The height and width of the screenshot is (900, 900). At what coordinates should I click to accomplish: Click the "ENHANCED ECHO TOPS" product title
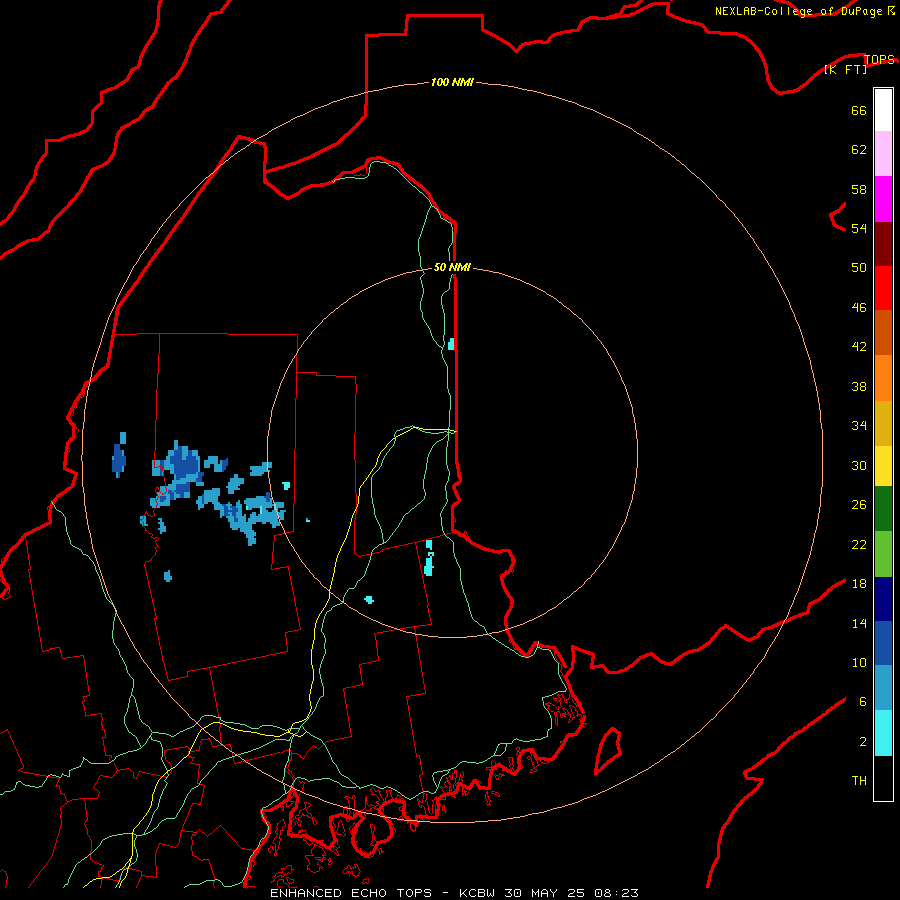tap(351, 893)
